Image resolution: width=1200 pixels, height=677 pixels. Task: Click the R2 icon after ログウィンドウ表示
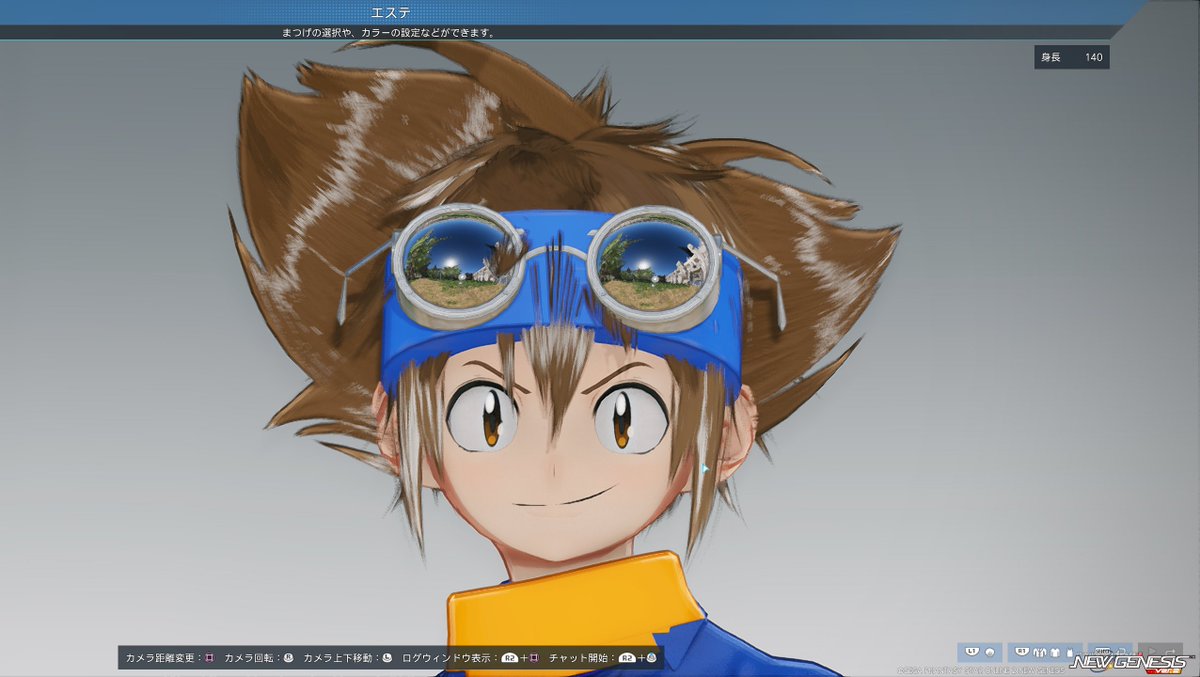tap(509, 658)
